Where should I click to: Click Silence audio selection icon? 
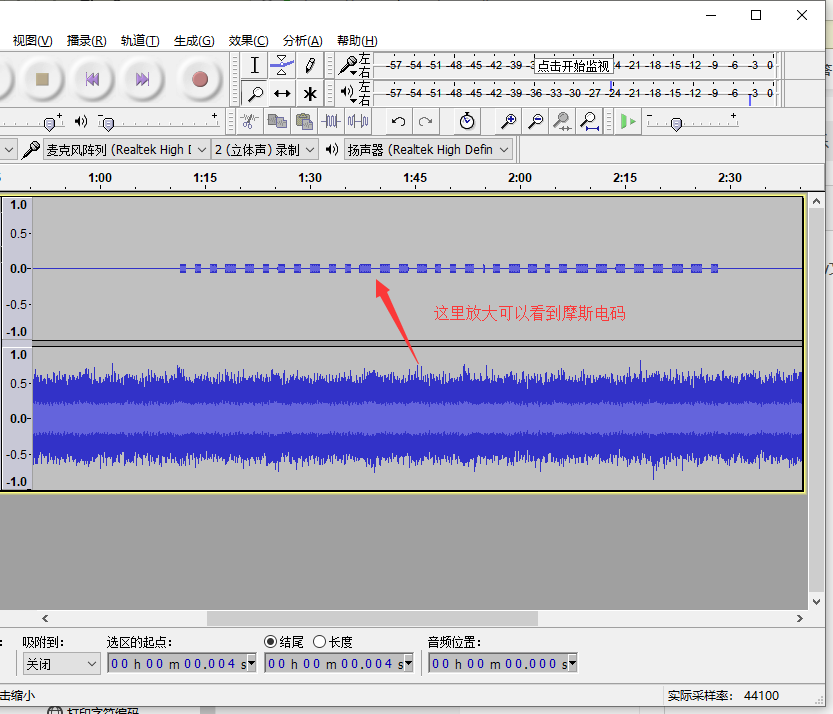pos(358,122)
